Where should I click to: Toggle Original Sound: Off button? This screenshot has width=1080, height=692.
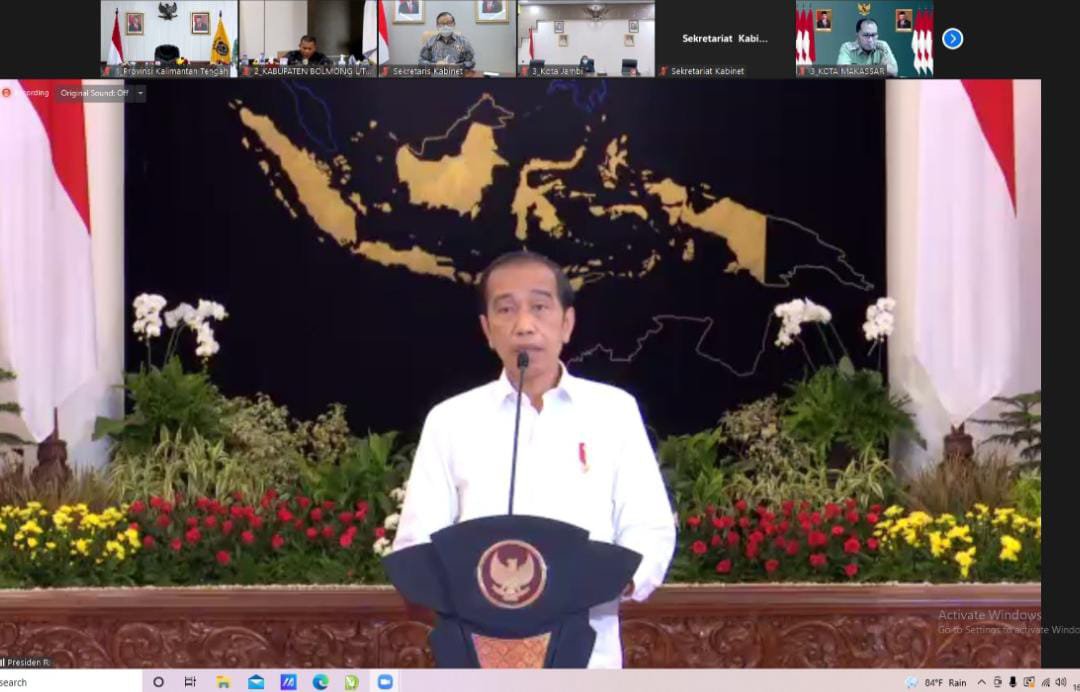point(94,93)
